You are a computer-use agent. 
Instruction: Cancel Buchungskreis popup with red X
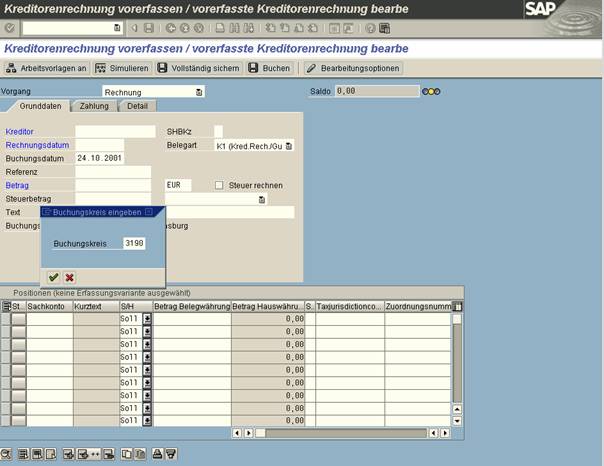click(69, 277)
